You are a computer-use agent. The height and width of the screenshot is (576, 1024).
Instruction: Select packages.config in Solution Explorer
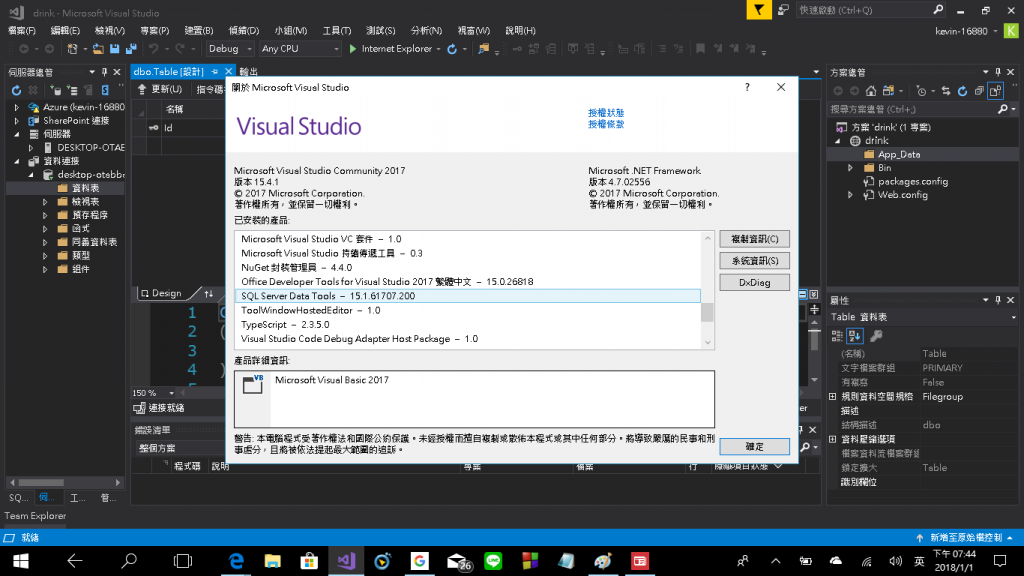pos(912,182)
